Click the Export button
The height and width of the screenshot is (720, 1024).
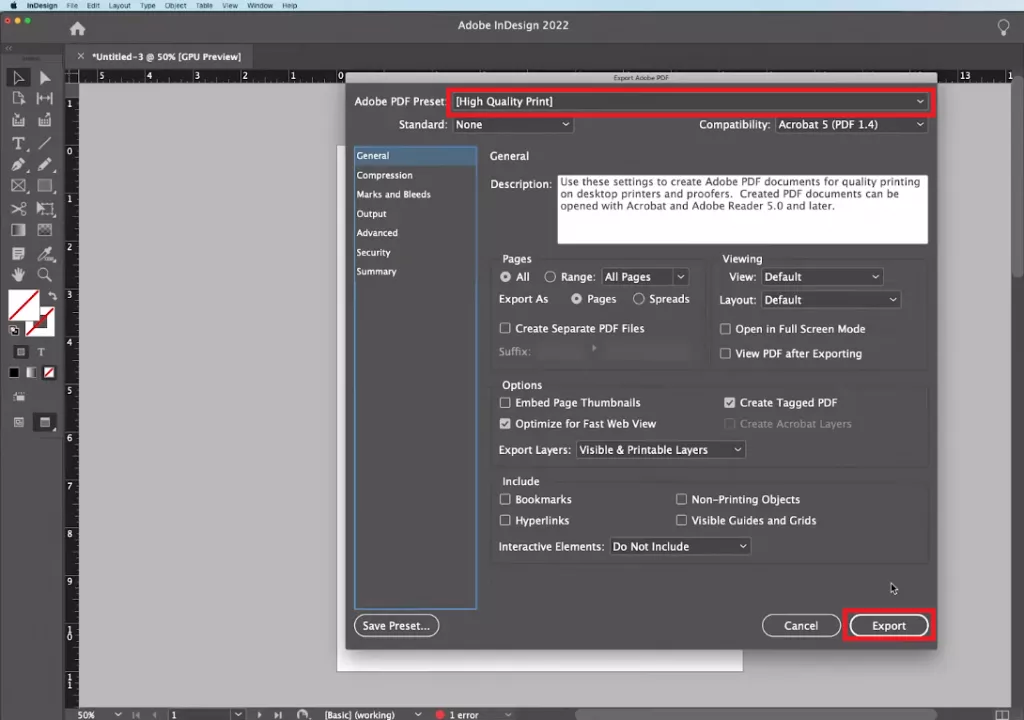coord(888,626)
